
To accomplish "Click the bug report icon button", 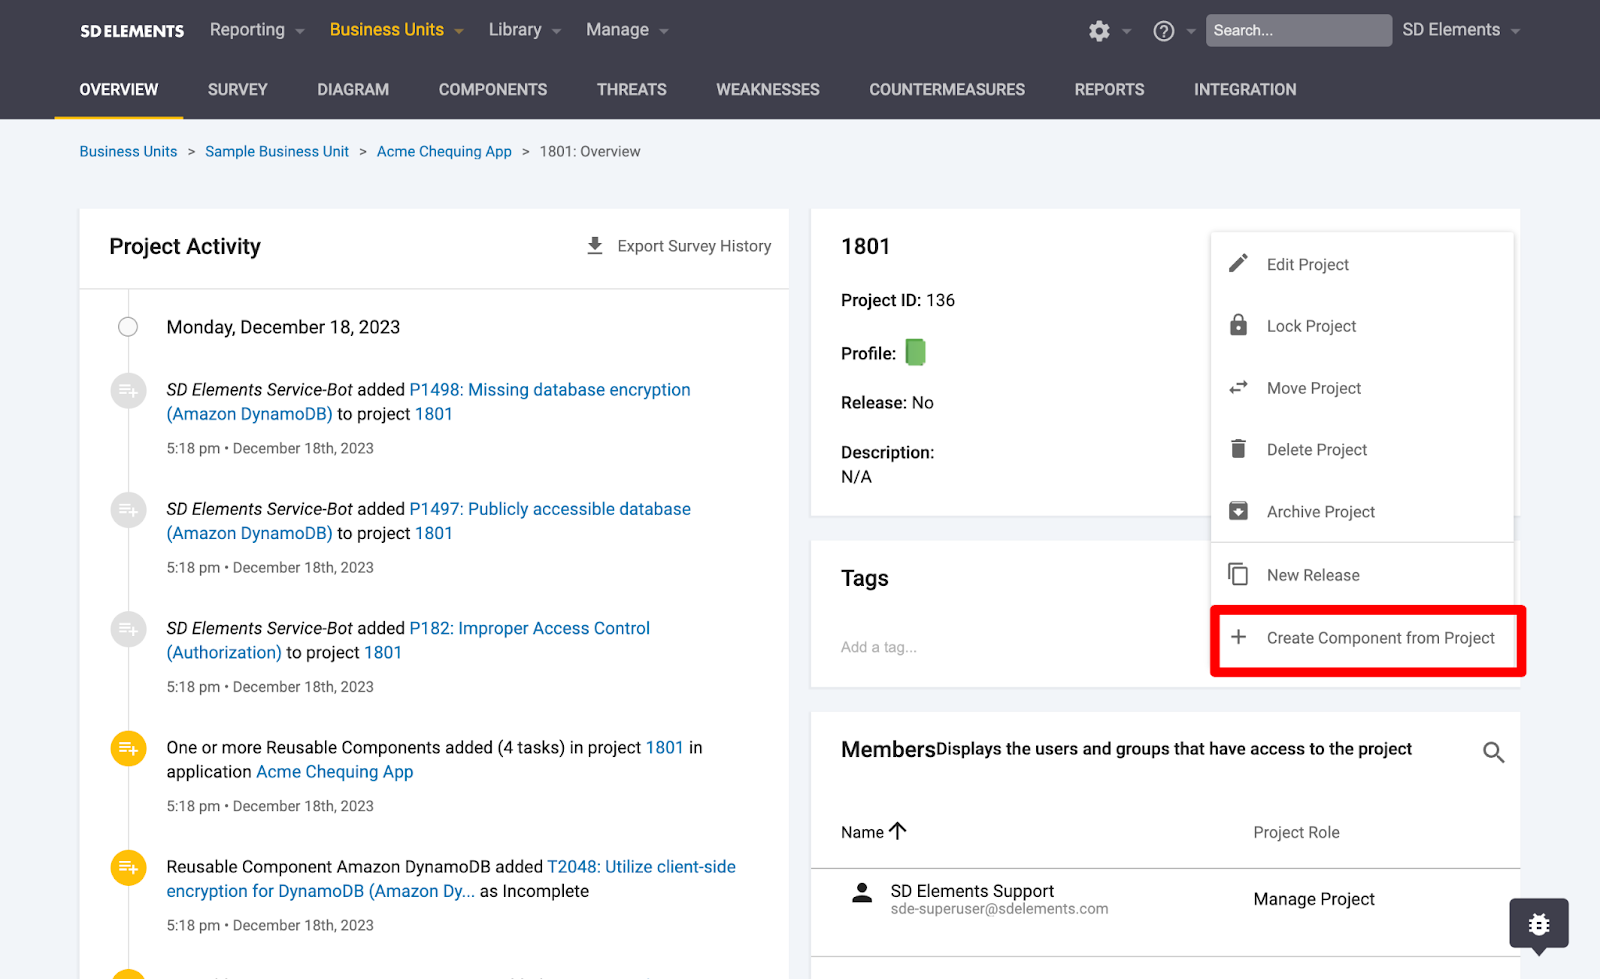I will click(1539, 924).
